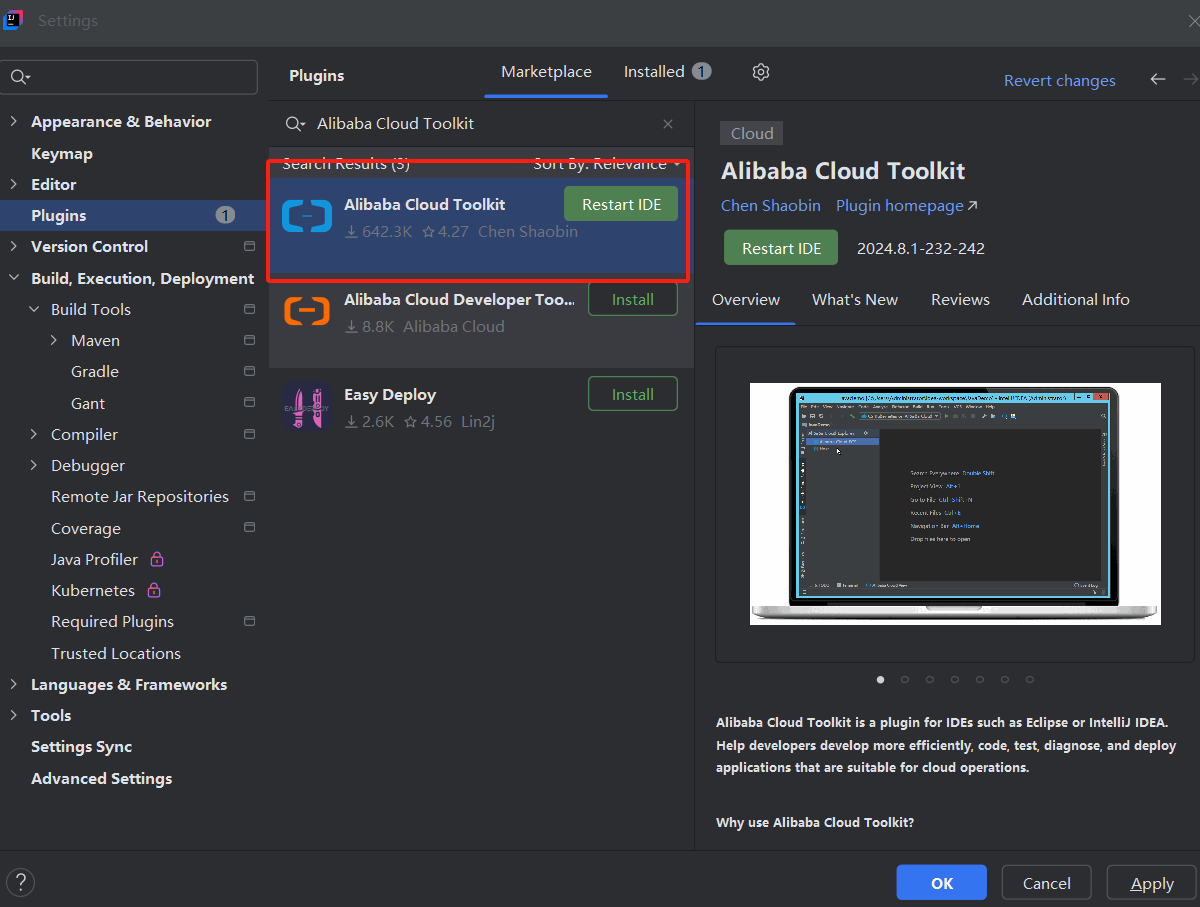The width and height of the screenshot is (1200, 907).
Task: Clear the plugin search text with X
Action: pyautogui.click(x=668, y=124)
